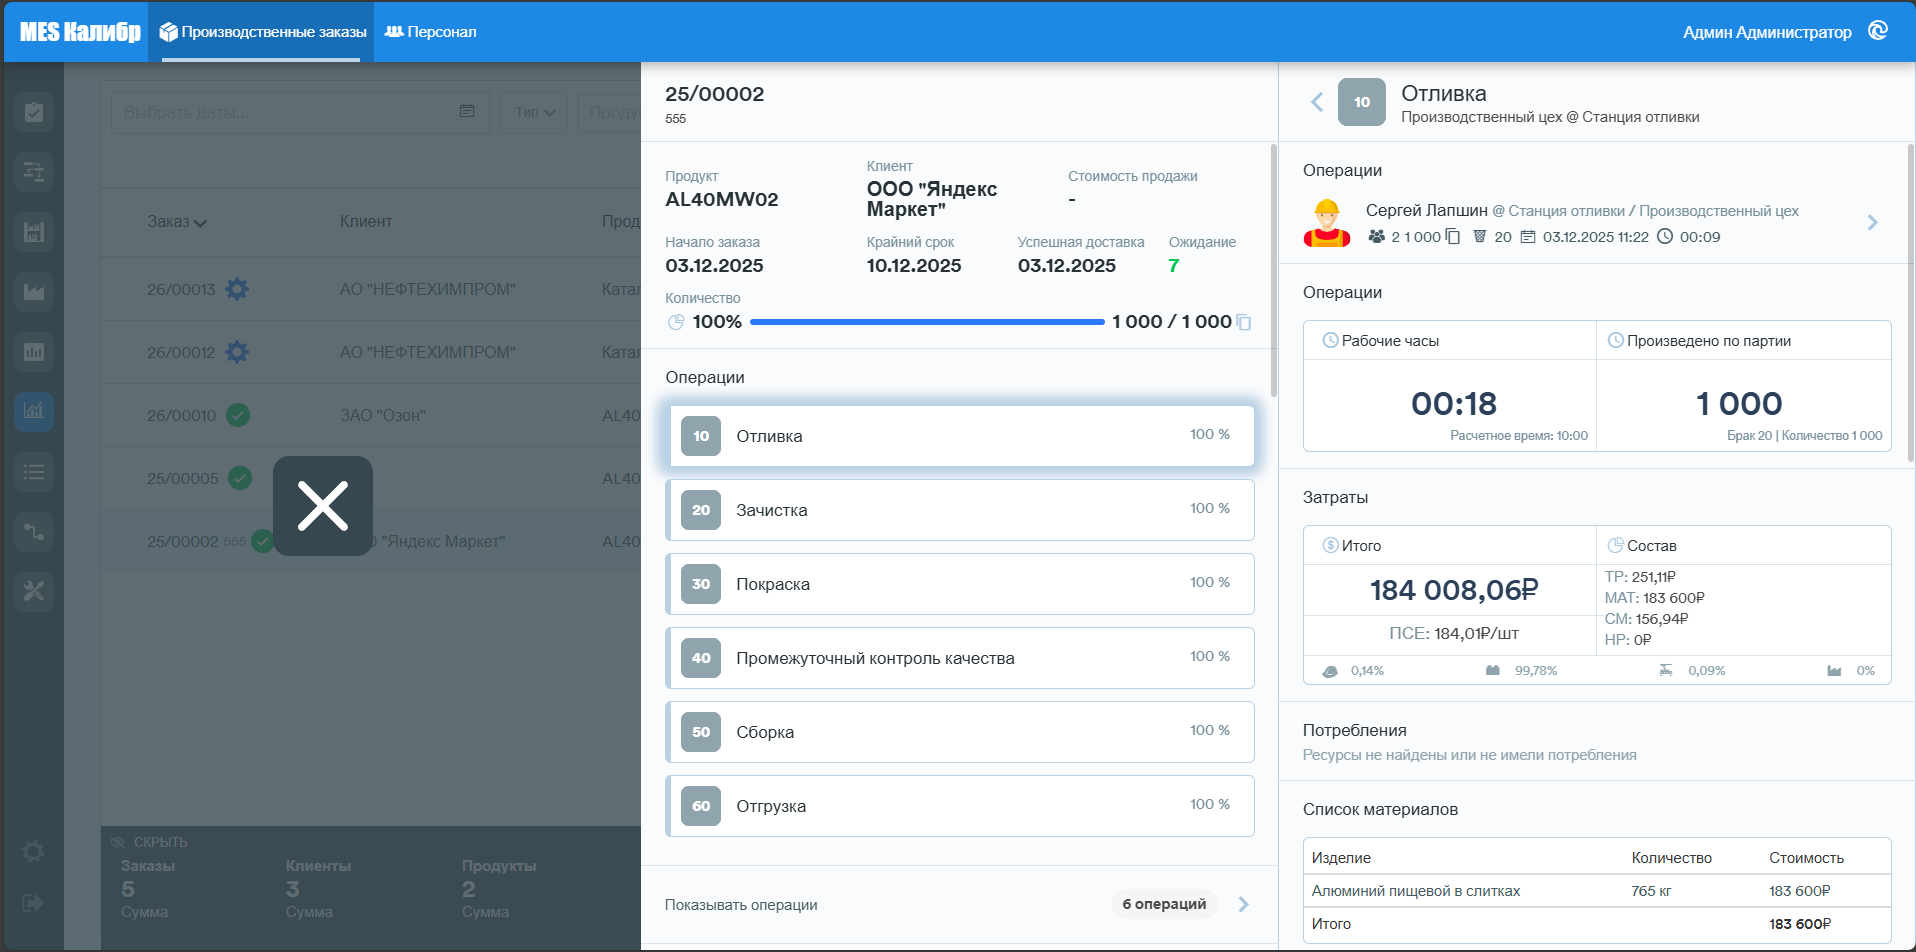Open the Производственные заказы tab
The height and width of the screenshot is (952, 1916).
point(262,32)
